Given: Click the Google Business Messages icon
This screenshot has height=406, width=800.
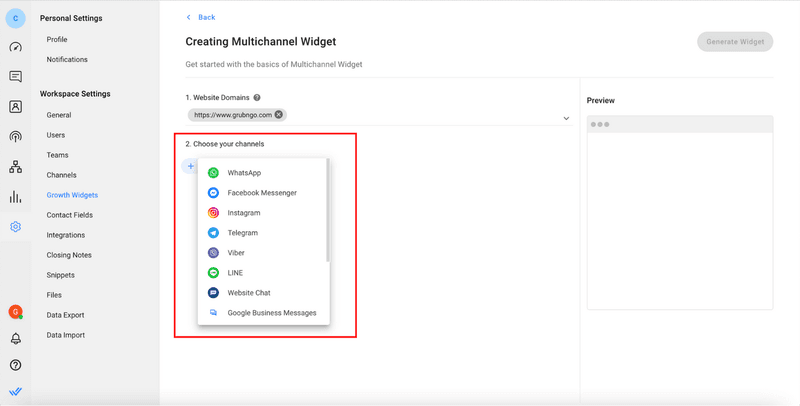Looking at the screenshot, I should click(x=213, y=313).
